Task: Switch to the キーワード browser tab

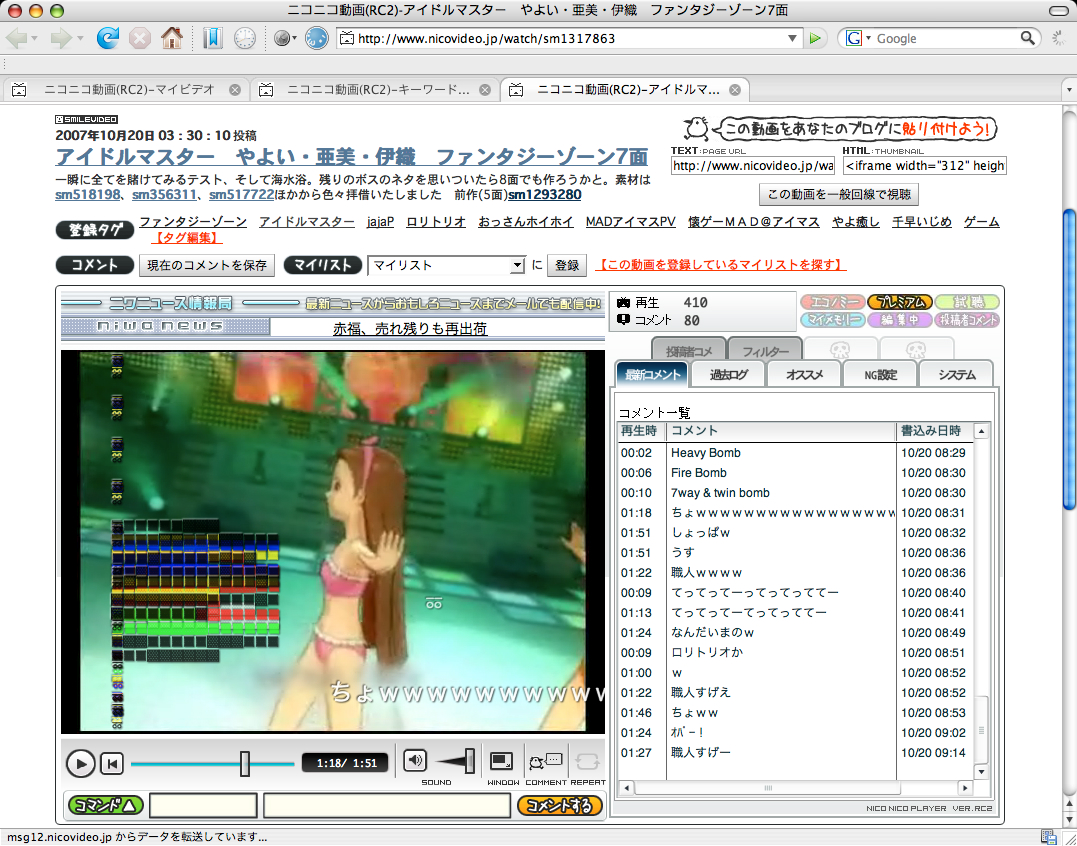Action: pos(374,90)
